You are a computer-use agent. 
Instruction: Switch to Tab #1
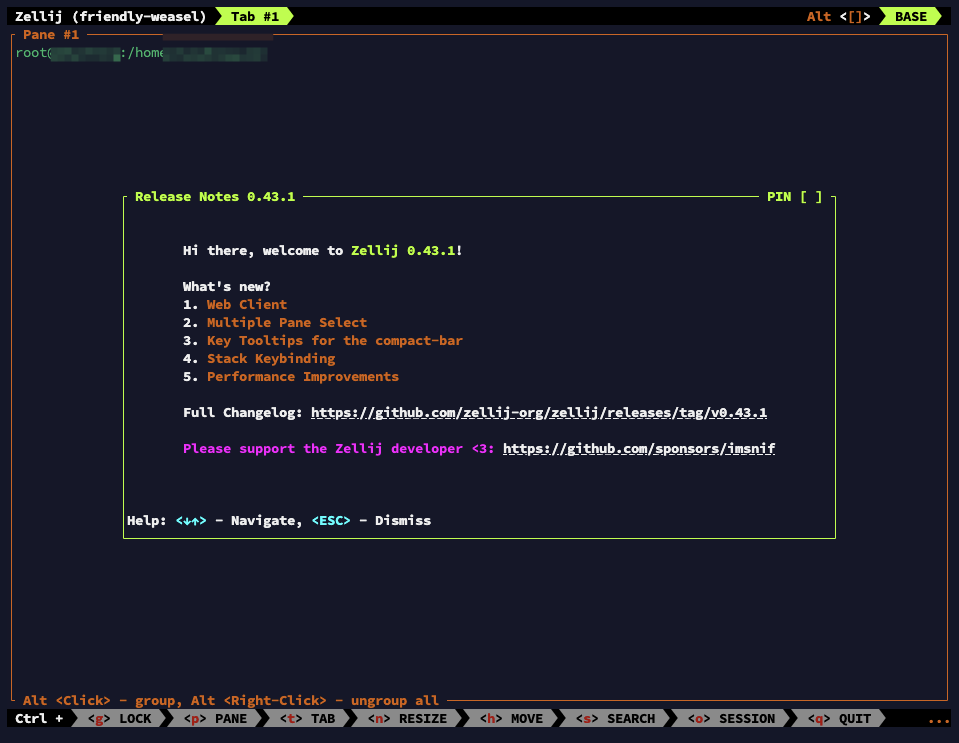pyautogui.click(x=255, y=16)
